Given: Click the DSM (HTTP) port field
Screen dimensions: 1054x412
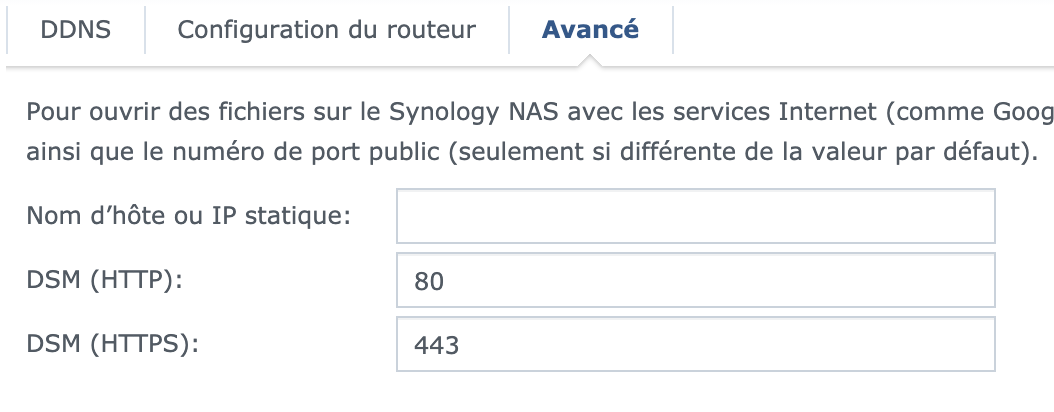Looking at the screenshot, I should click(x=695, y=281).
